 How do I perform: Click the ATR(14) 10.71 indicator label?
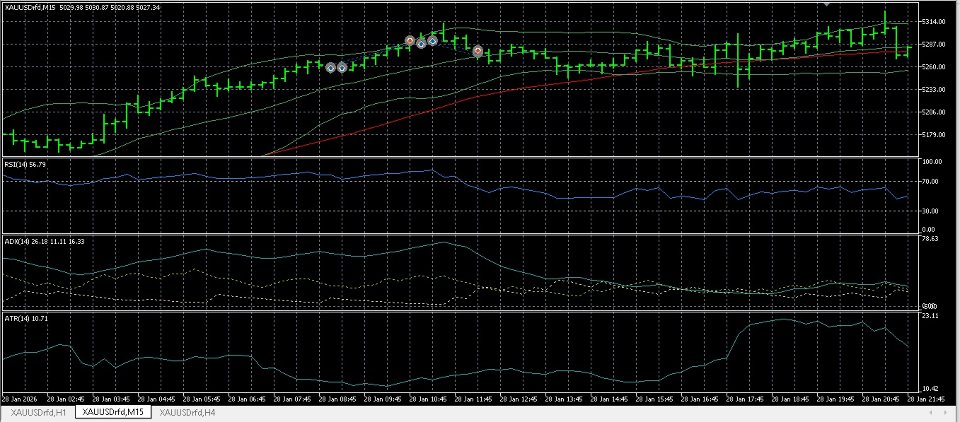coord(26,318)
